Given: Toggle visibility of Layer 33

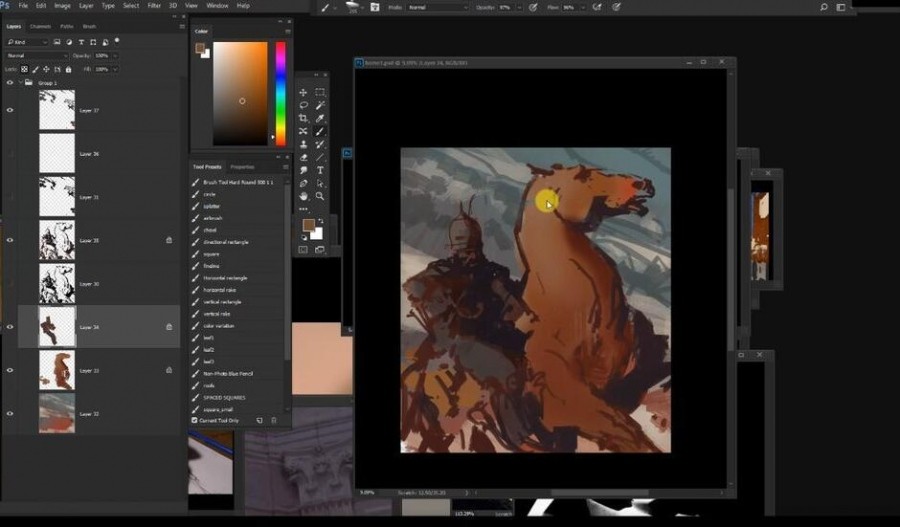Looking at the screenshot, I should point(10,370).
